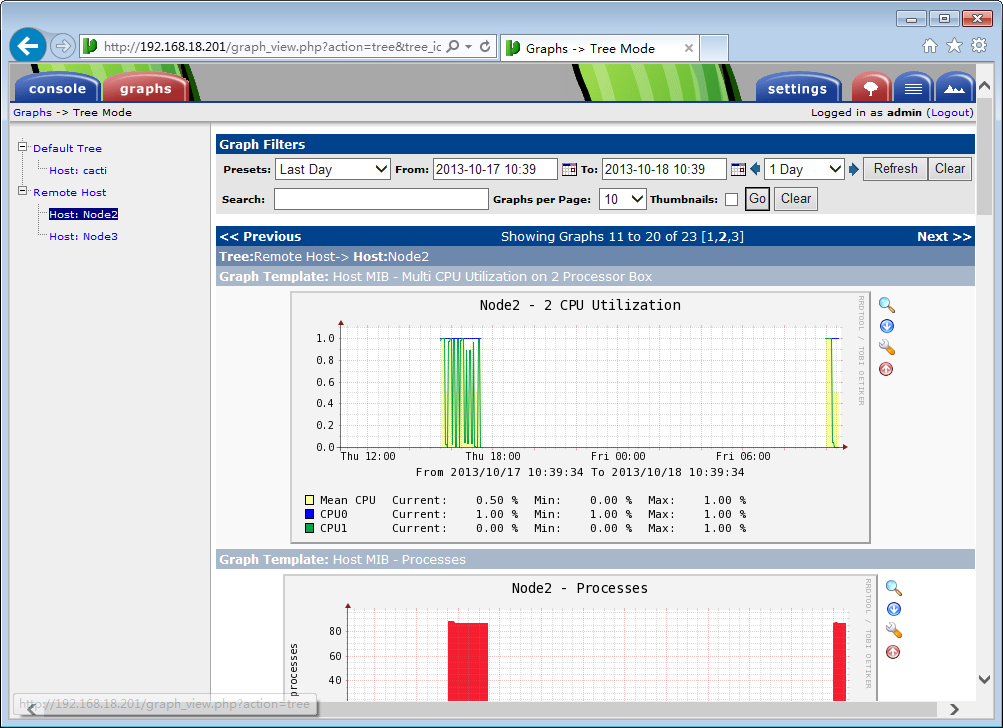Click the Go search button
1003x728 pixels.
click(757, 199)
